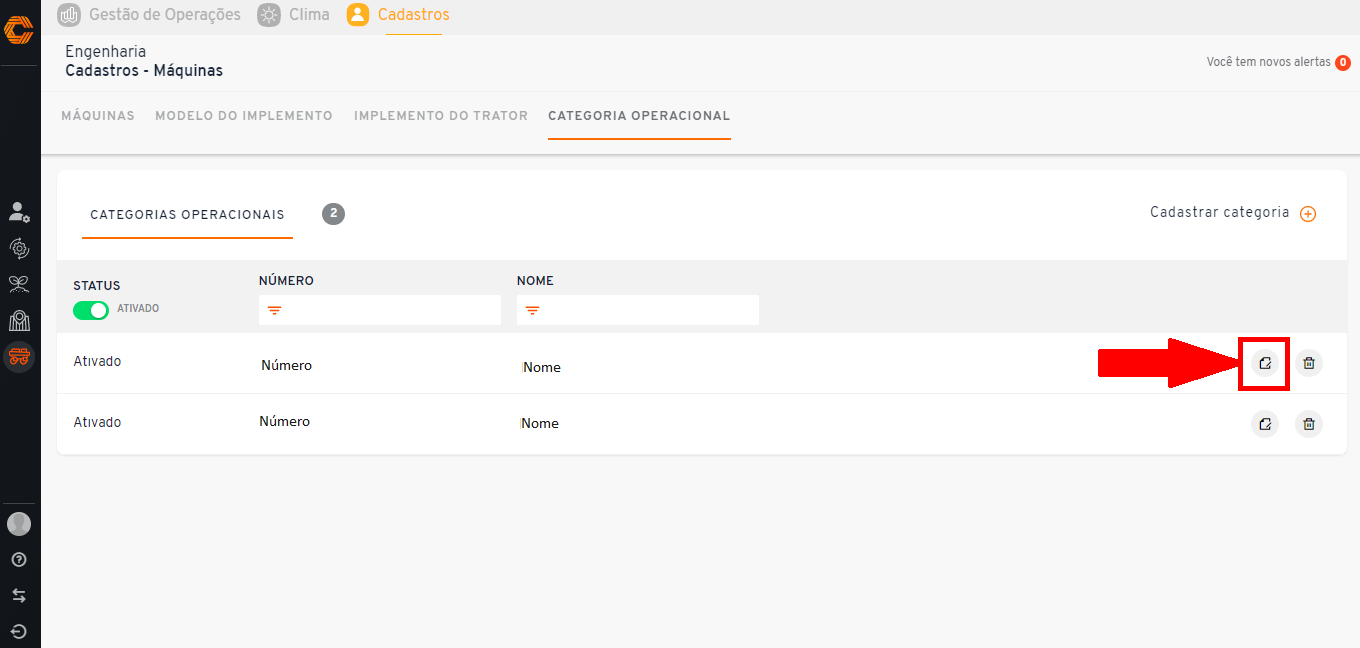Click the filter icon in Número field
This screenshot has width=1360, height=648.
pyautogui.click(x=274, y=311)
